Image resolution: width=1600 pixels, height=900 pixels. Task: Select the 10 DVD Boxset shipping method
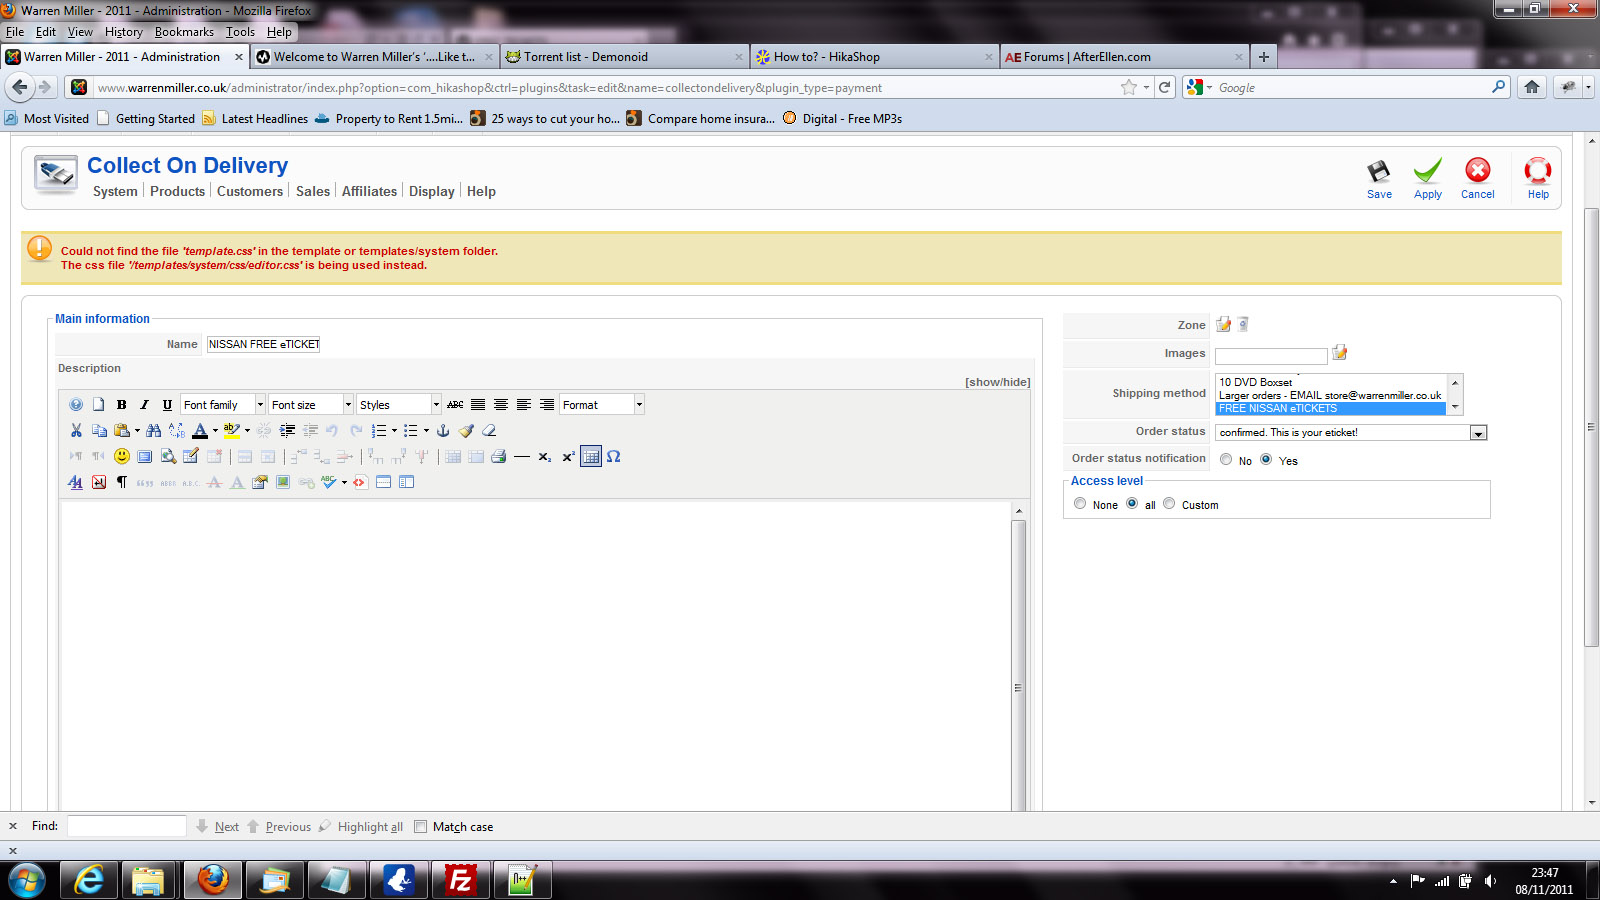click(1330, 382)
